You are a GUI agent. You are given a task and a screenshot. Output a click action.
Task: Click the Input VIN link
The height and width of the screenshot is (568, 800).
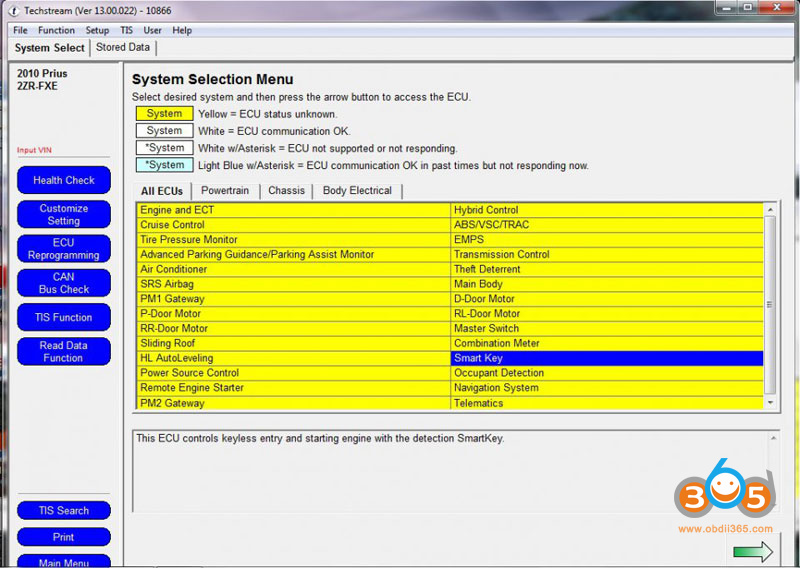tap(34, 150)
